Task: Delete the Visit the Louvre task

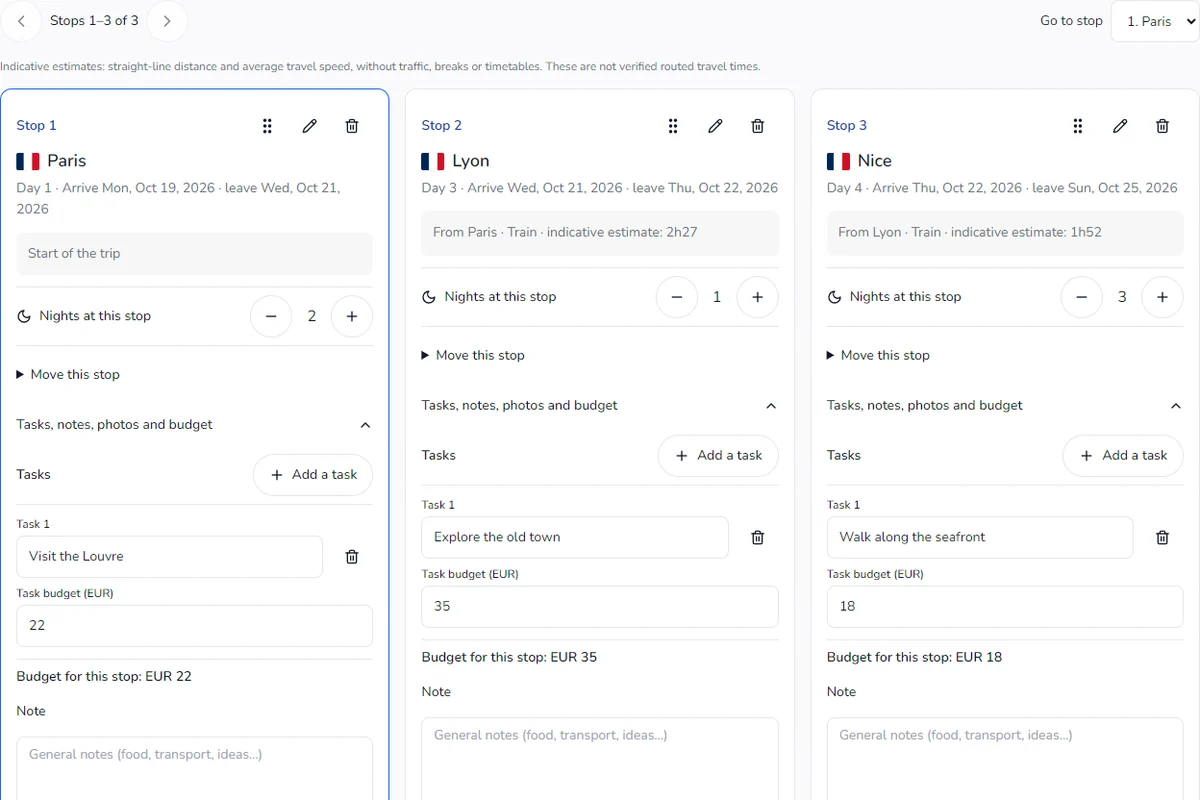Action: [352, 557]
